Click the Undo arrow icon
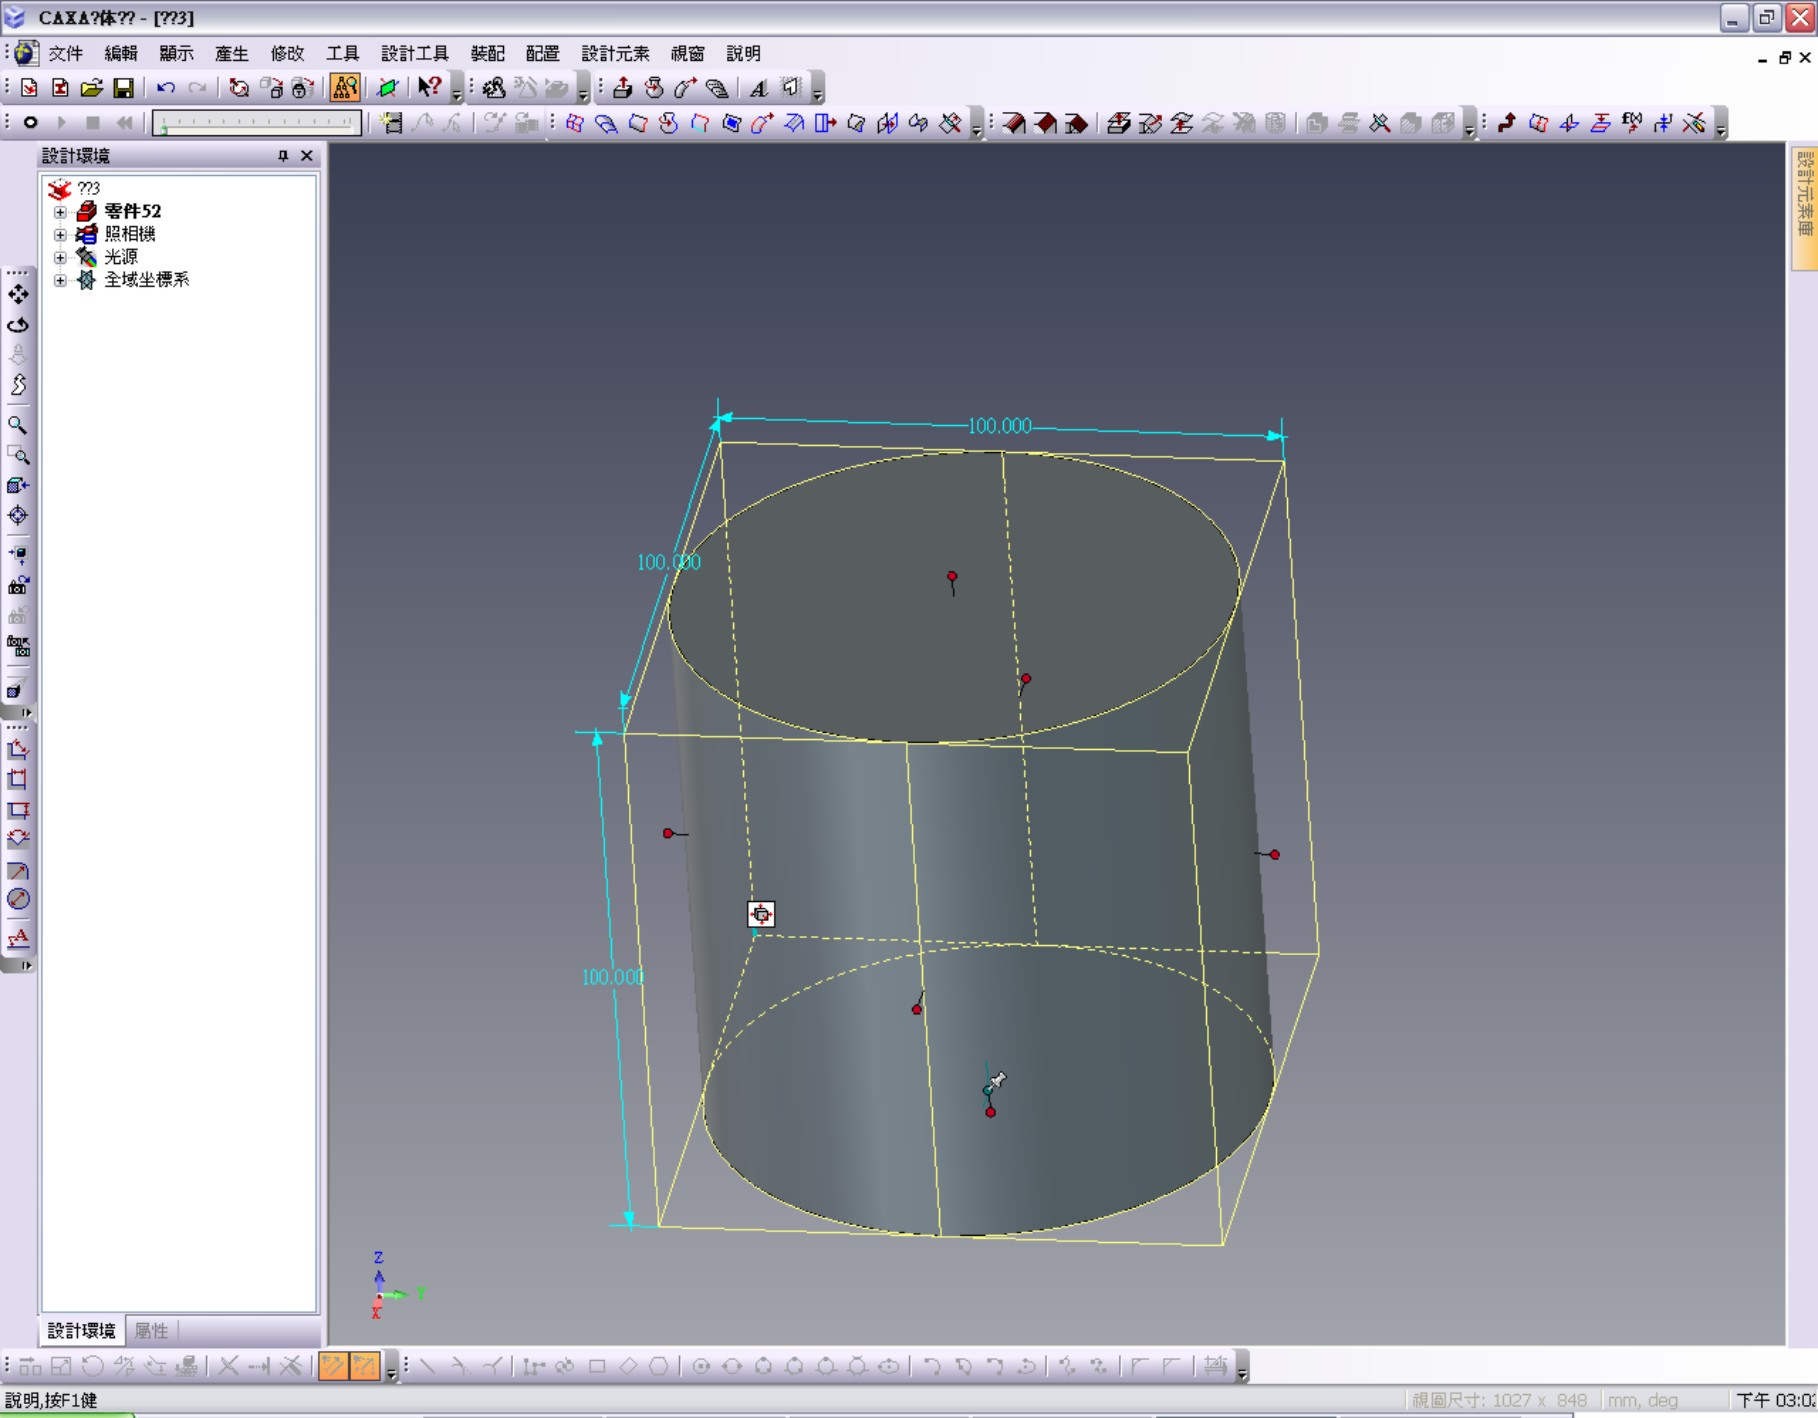This screenshot has width=1818, height=1418. (x=166, y=89)
